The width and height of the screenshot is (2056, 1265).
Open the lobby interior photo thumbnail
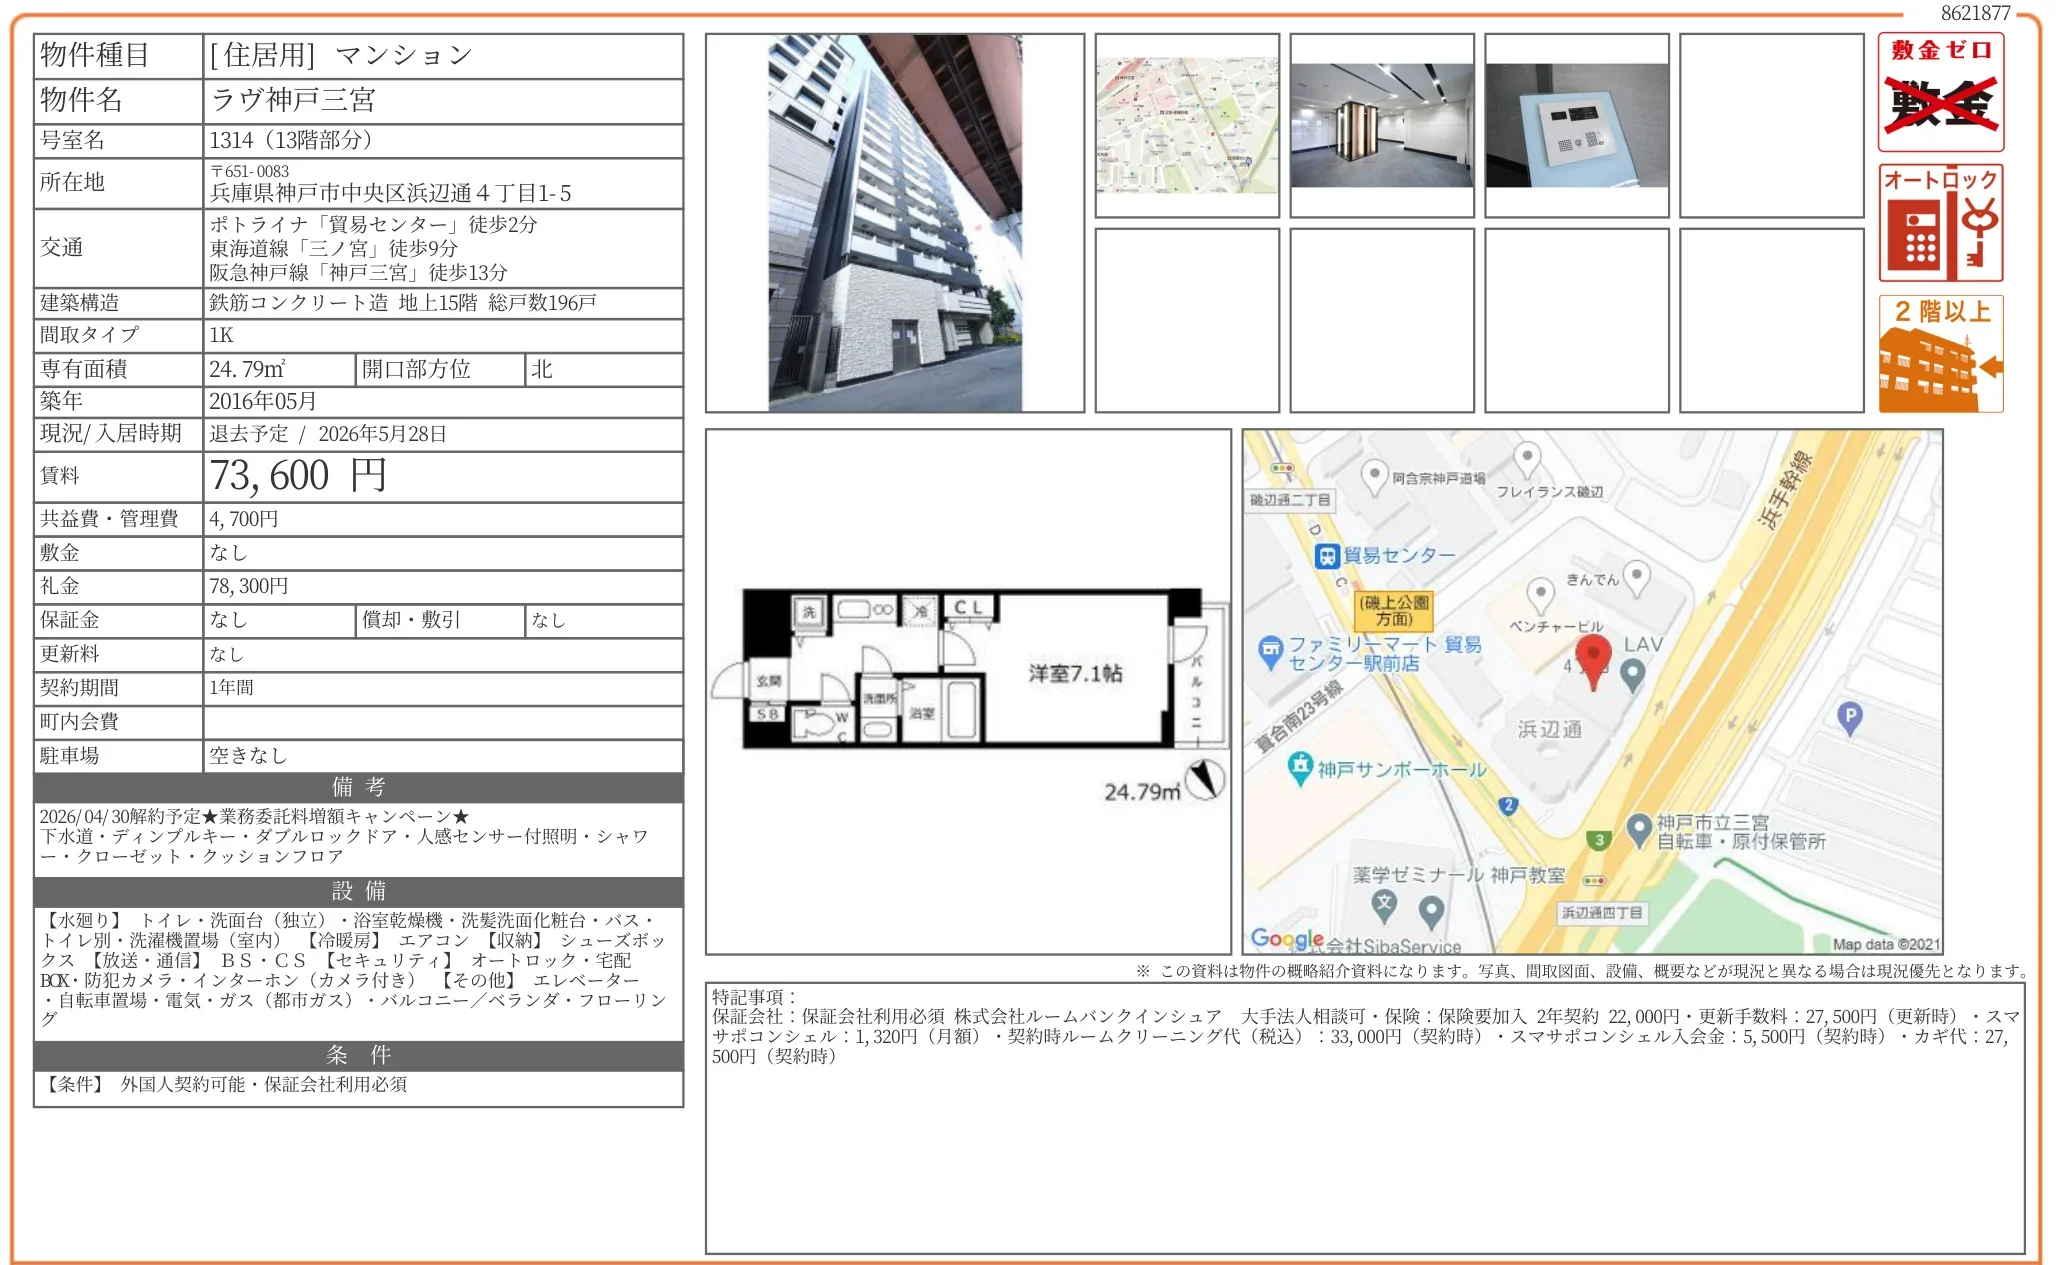point(1381,125)
